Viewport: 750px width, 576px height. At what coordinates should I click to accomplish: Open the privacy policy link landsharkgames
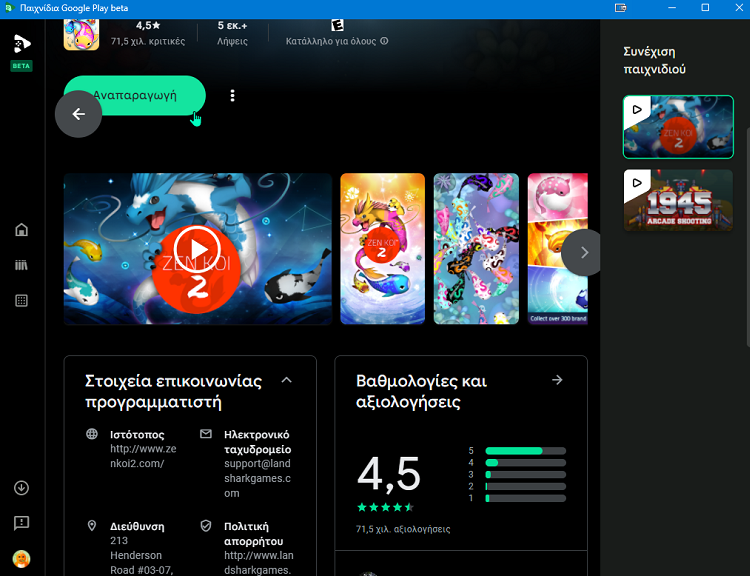point(259,563)
